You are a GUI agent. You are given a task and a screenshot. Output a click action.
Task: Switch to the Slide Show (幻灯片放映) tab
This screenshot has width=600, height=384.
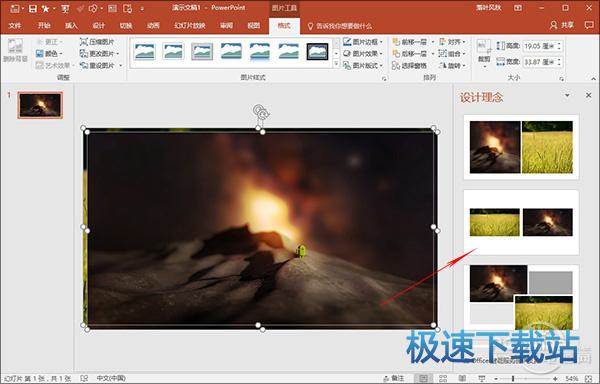click(190, 26)
